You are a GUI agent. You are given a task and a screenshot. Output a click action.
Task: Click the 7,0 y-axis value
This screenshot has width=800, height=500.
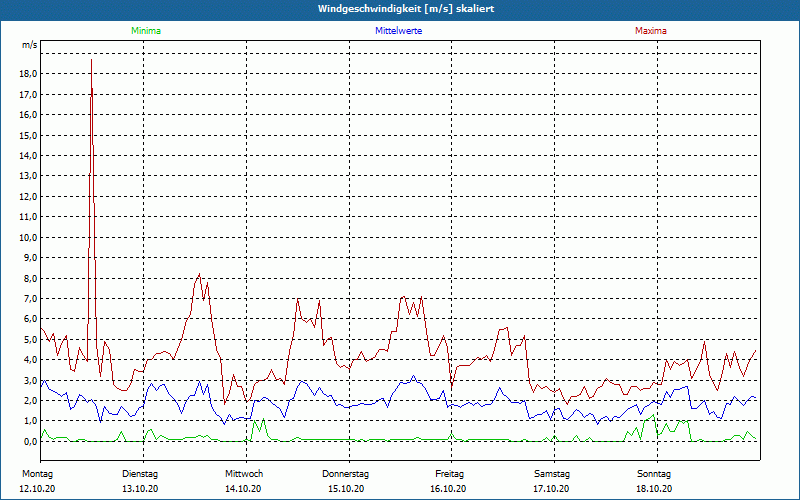click(x=30, y=298)
